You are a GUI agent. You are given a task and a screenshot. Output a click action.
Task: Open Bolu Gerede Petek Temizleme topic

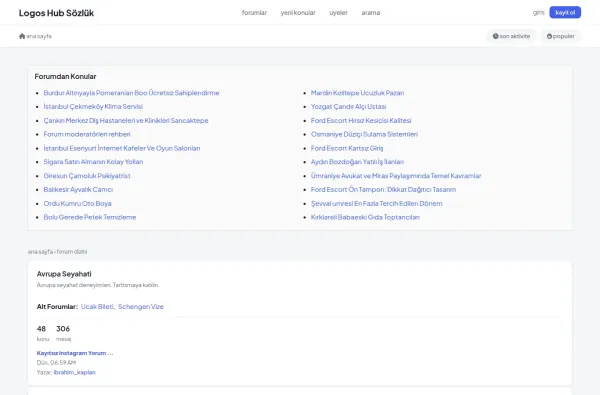[x=90, y=217]
